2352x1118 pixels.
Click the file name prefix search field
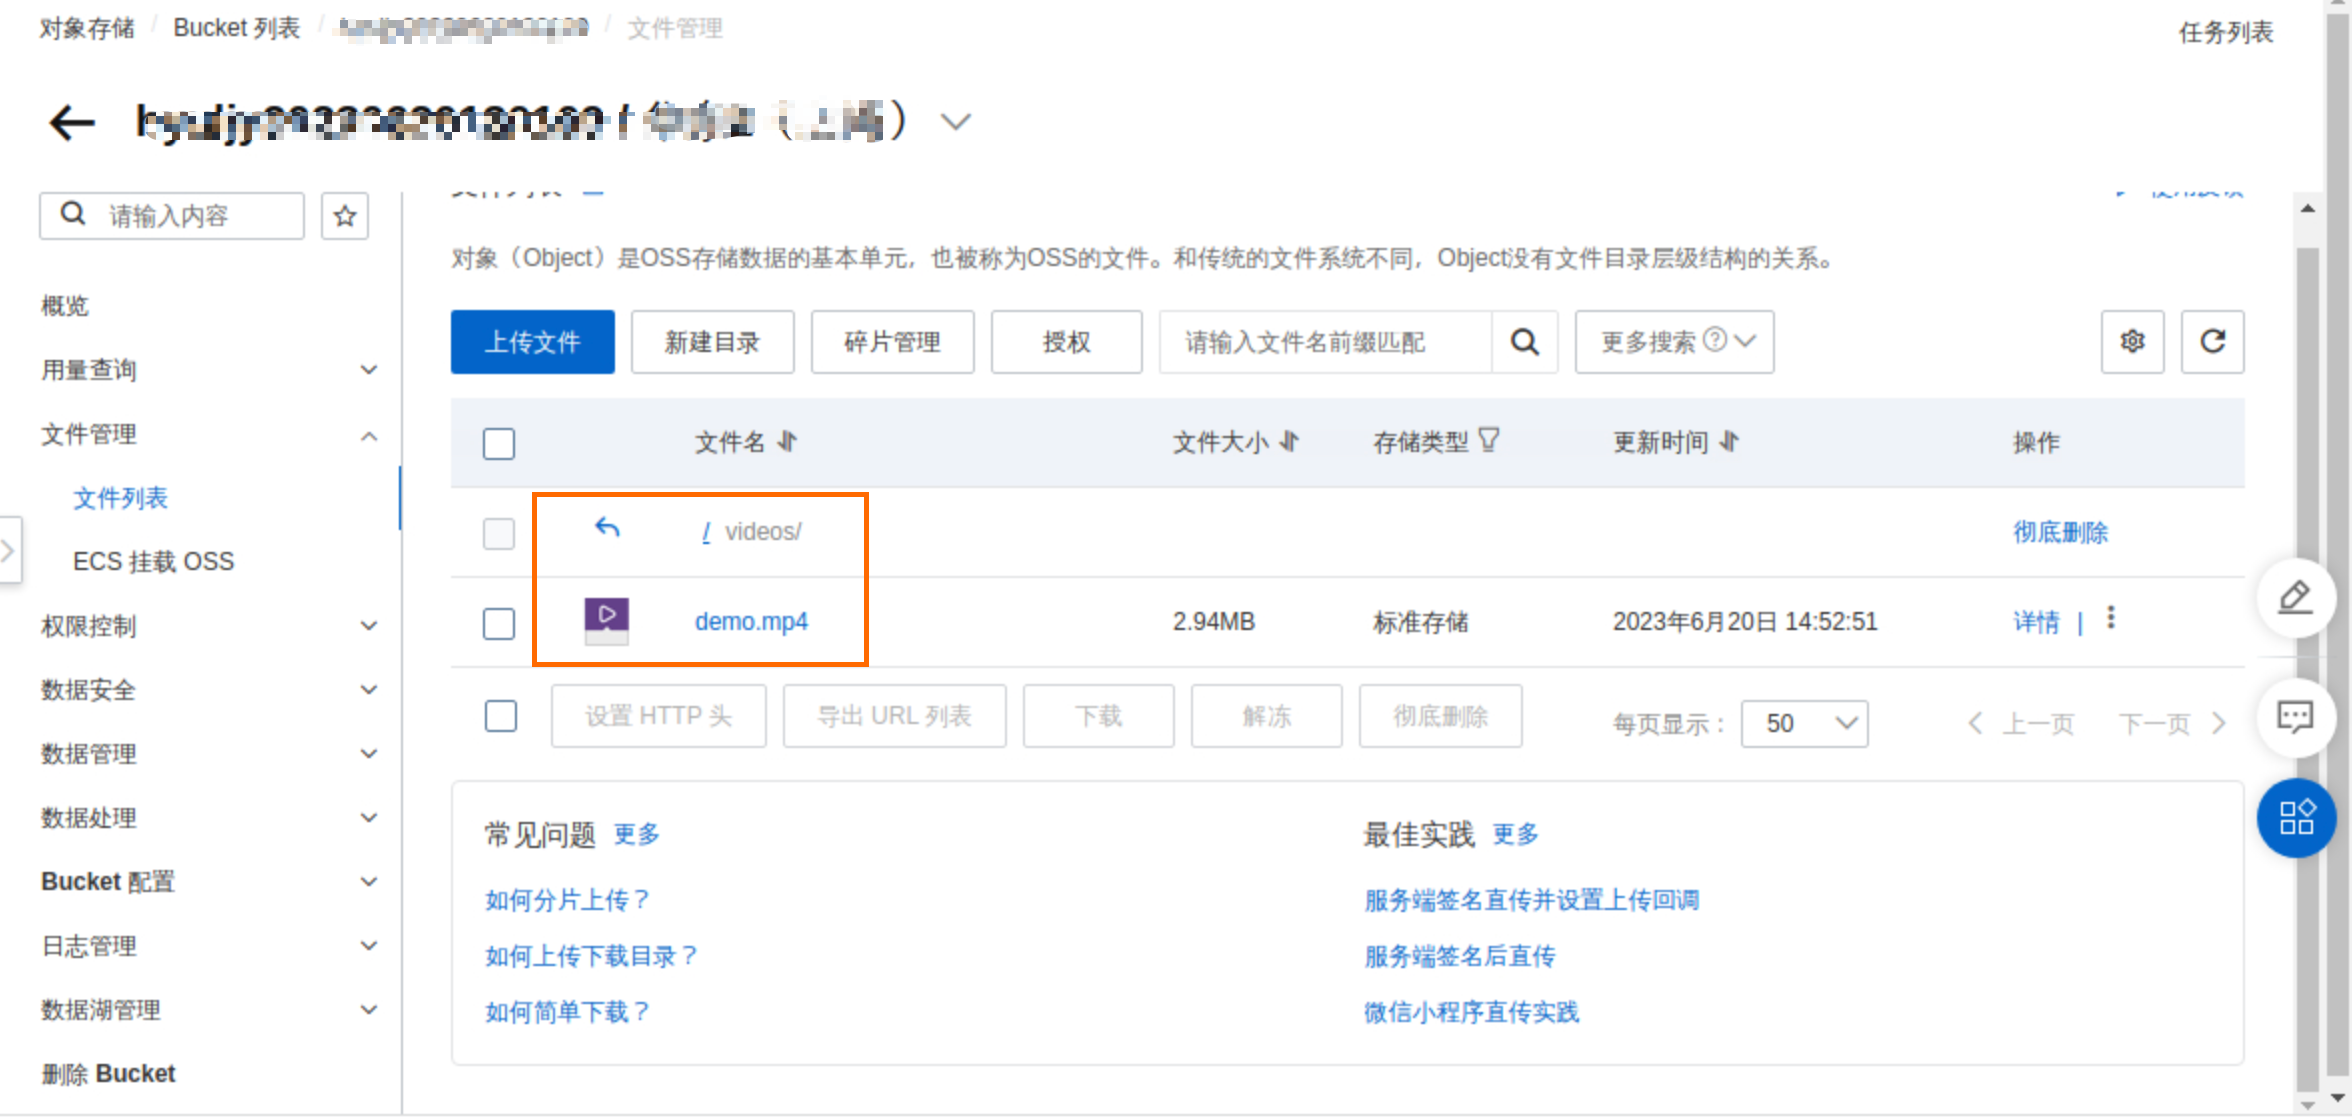click(x=1324, y=342)
